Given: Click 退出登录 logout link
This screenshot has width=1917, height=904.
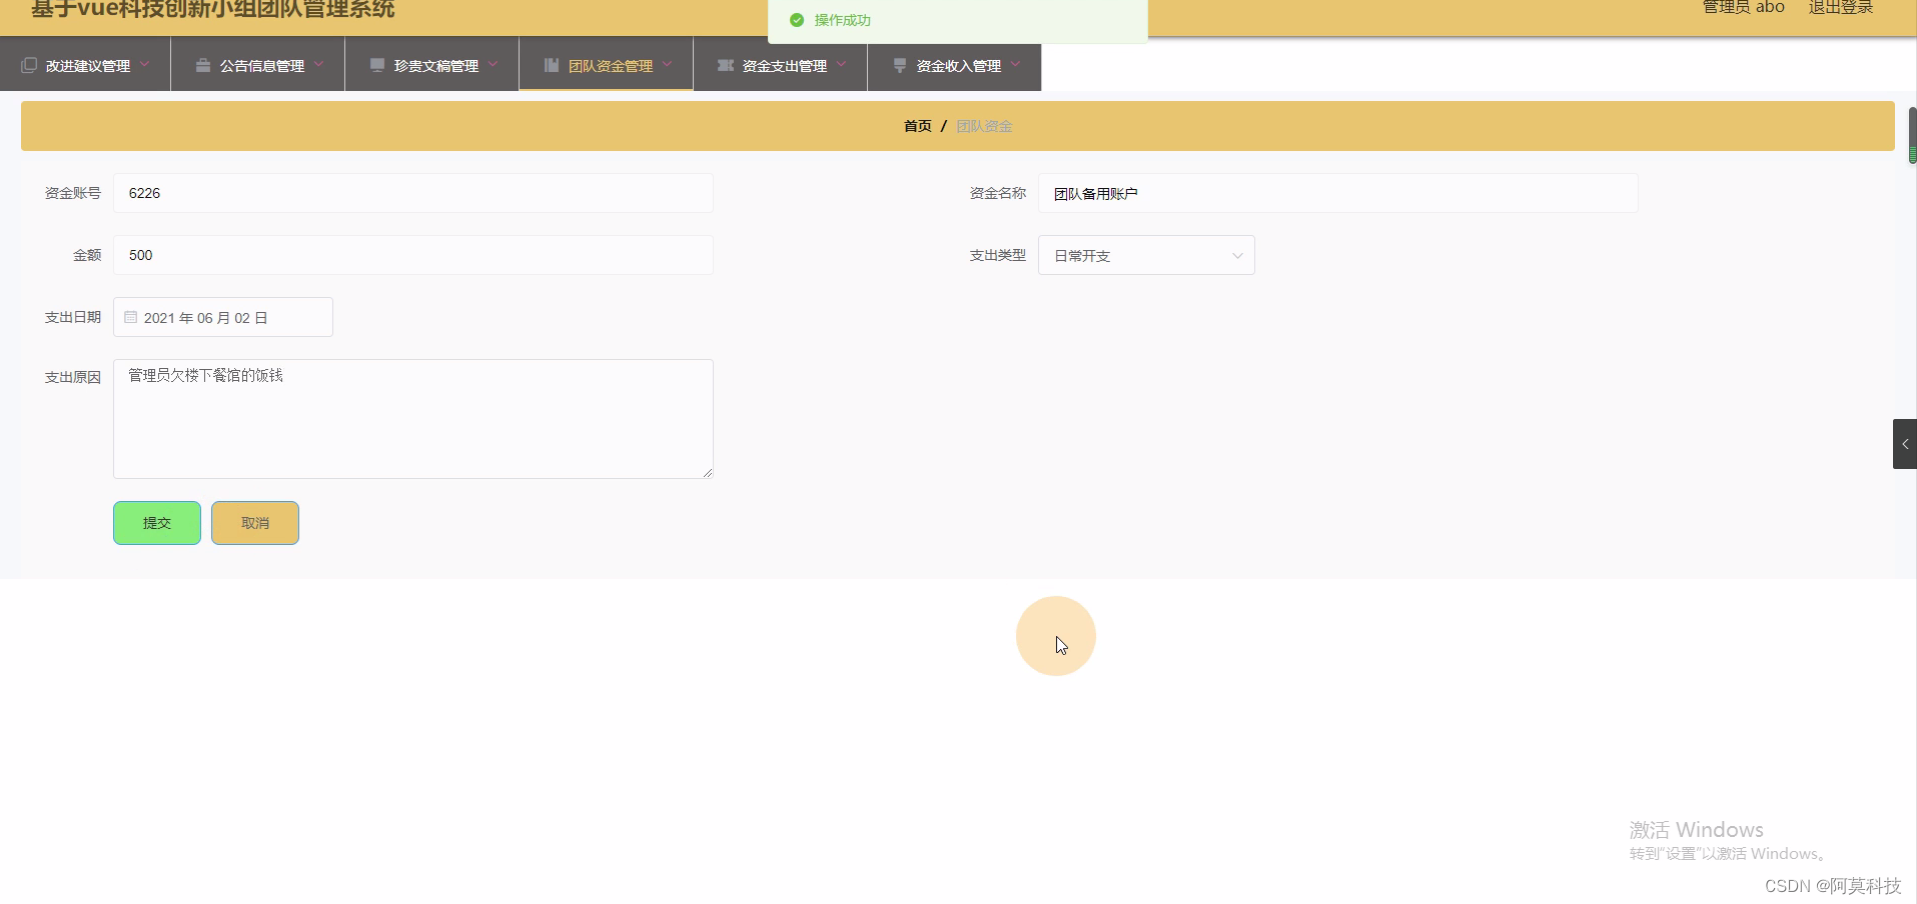Looking at the screenshot, I should [x=1840, y=8].
